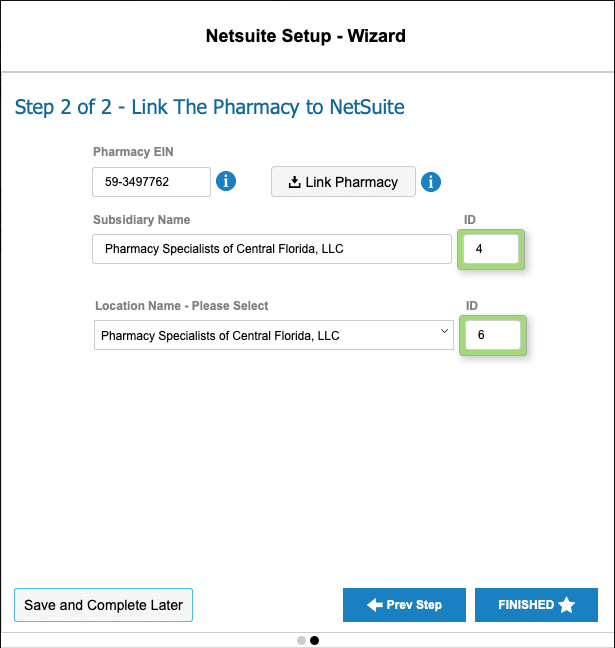Viewport: 615px width, 648px height.
Task: Click the star icon on the FINISHED button
Action: tap(567, 605)
